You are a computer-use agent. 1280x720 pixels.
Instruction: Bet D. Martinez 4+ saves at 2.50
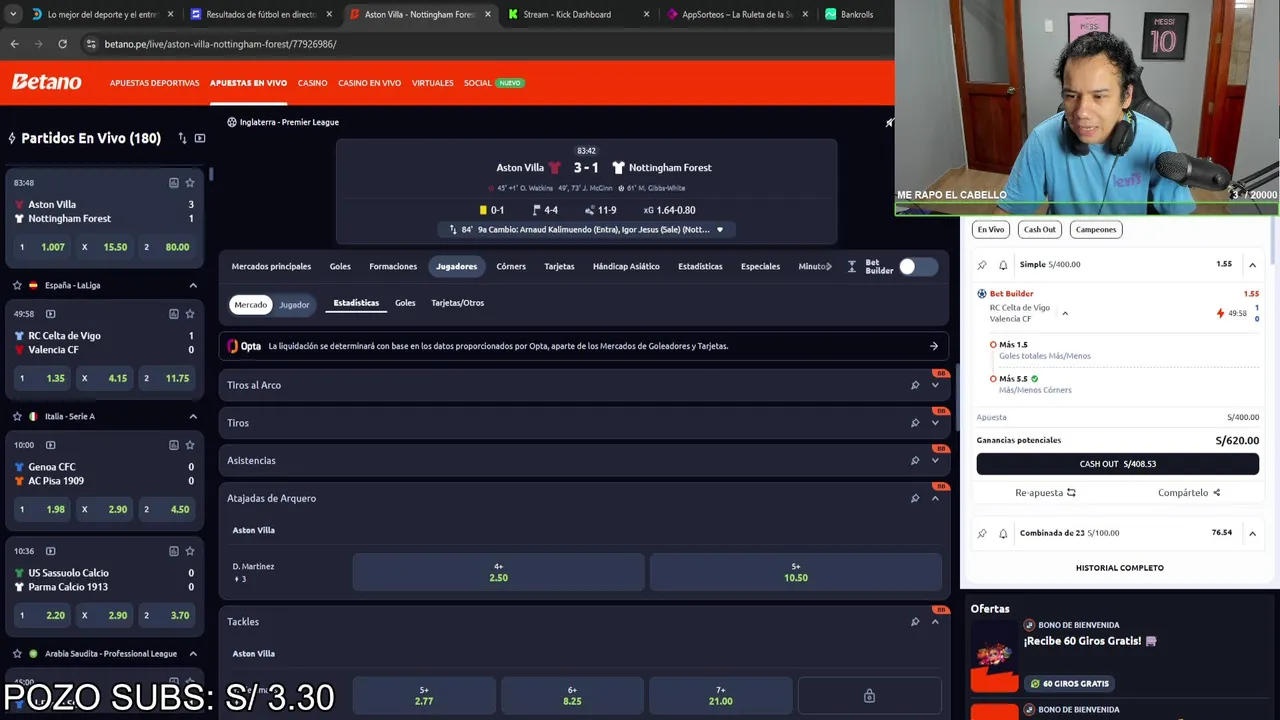coord(498,572)
